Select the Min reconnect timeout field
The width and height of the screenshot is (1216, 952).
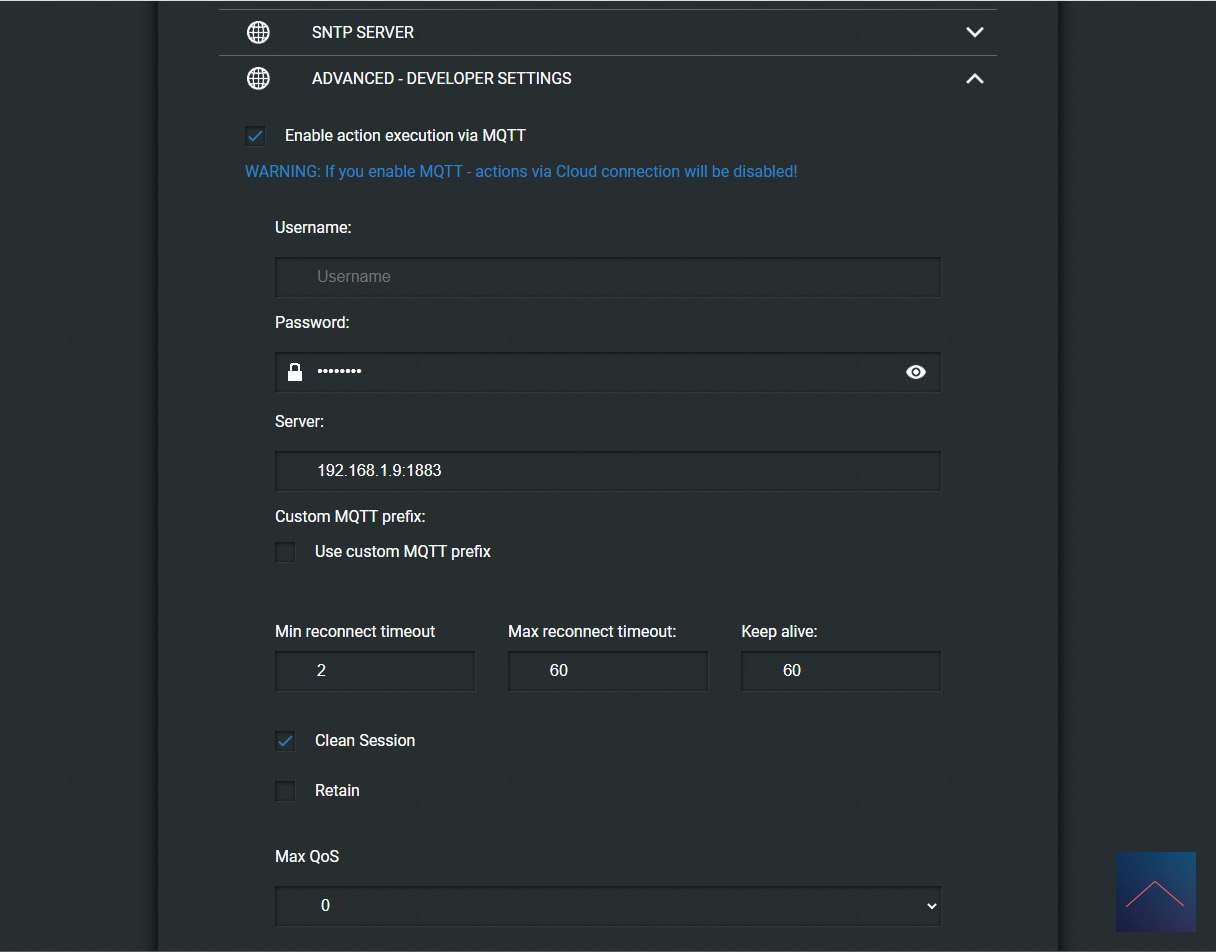point(375,671)
